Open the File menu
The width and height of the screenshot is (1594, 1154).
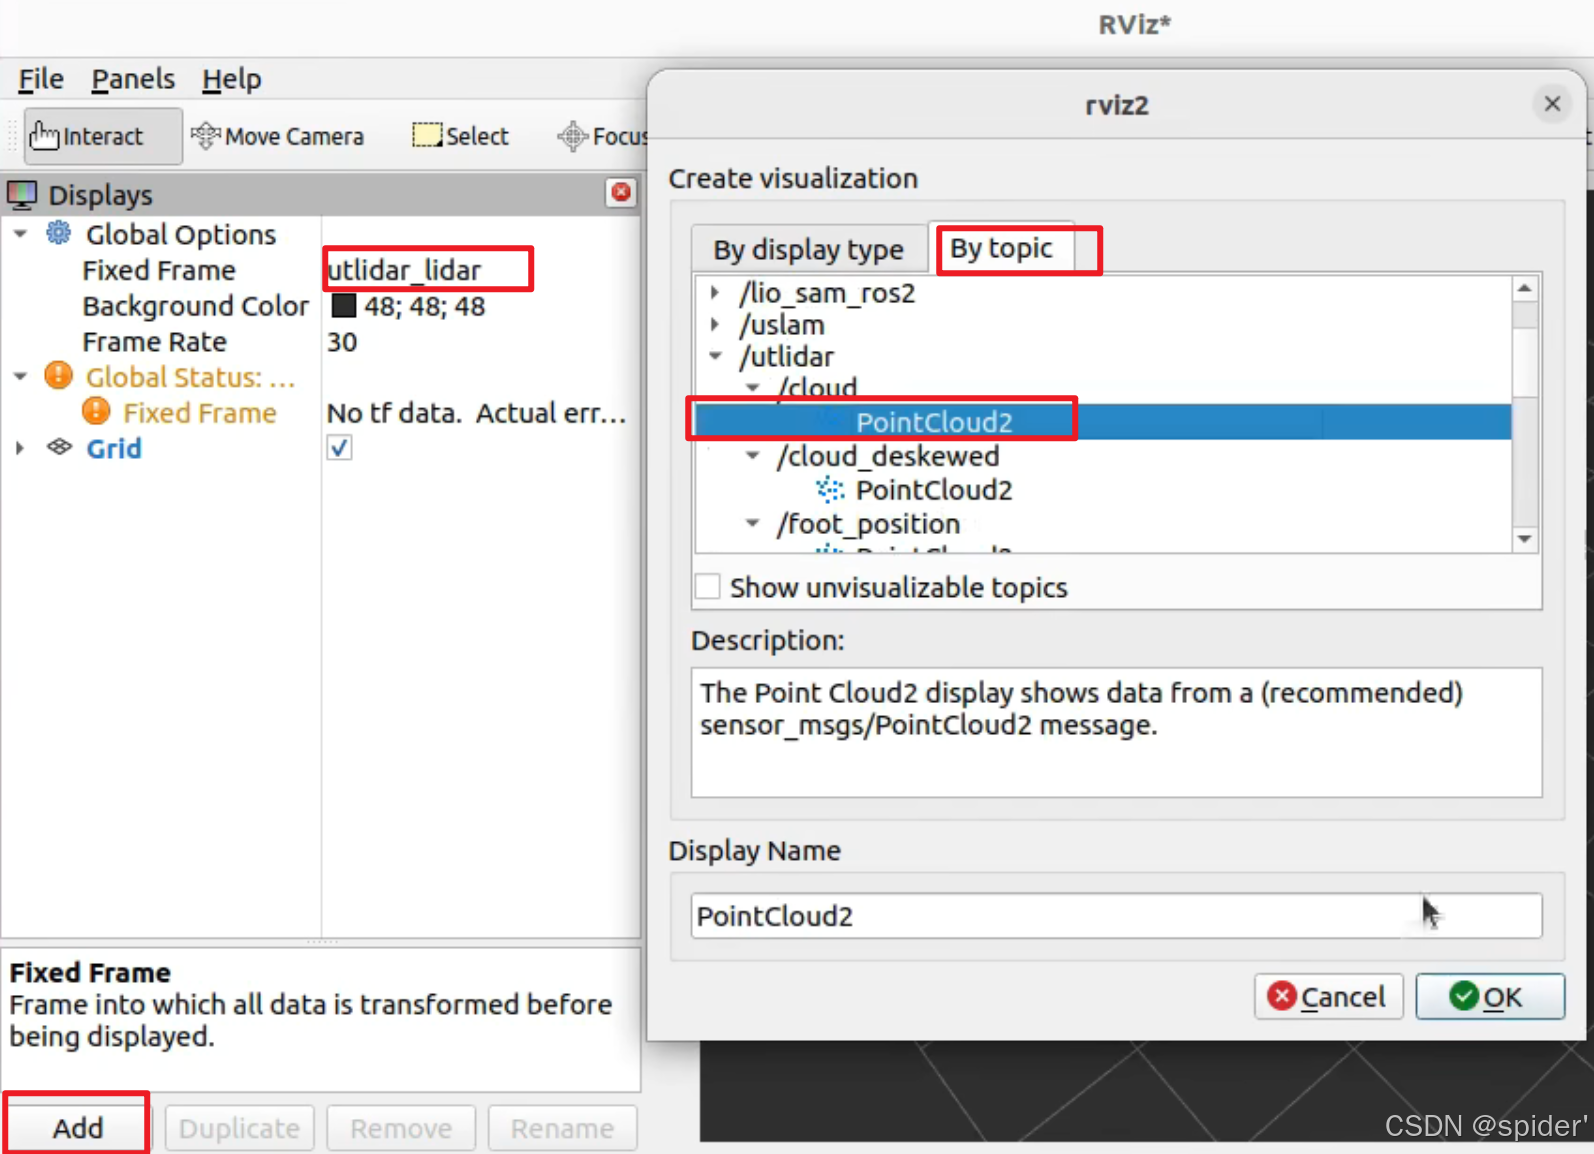tap(41, 79)
